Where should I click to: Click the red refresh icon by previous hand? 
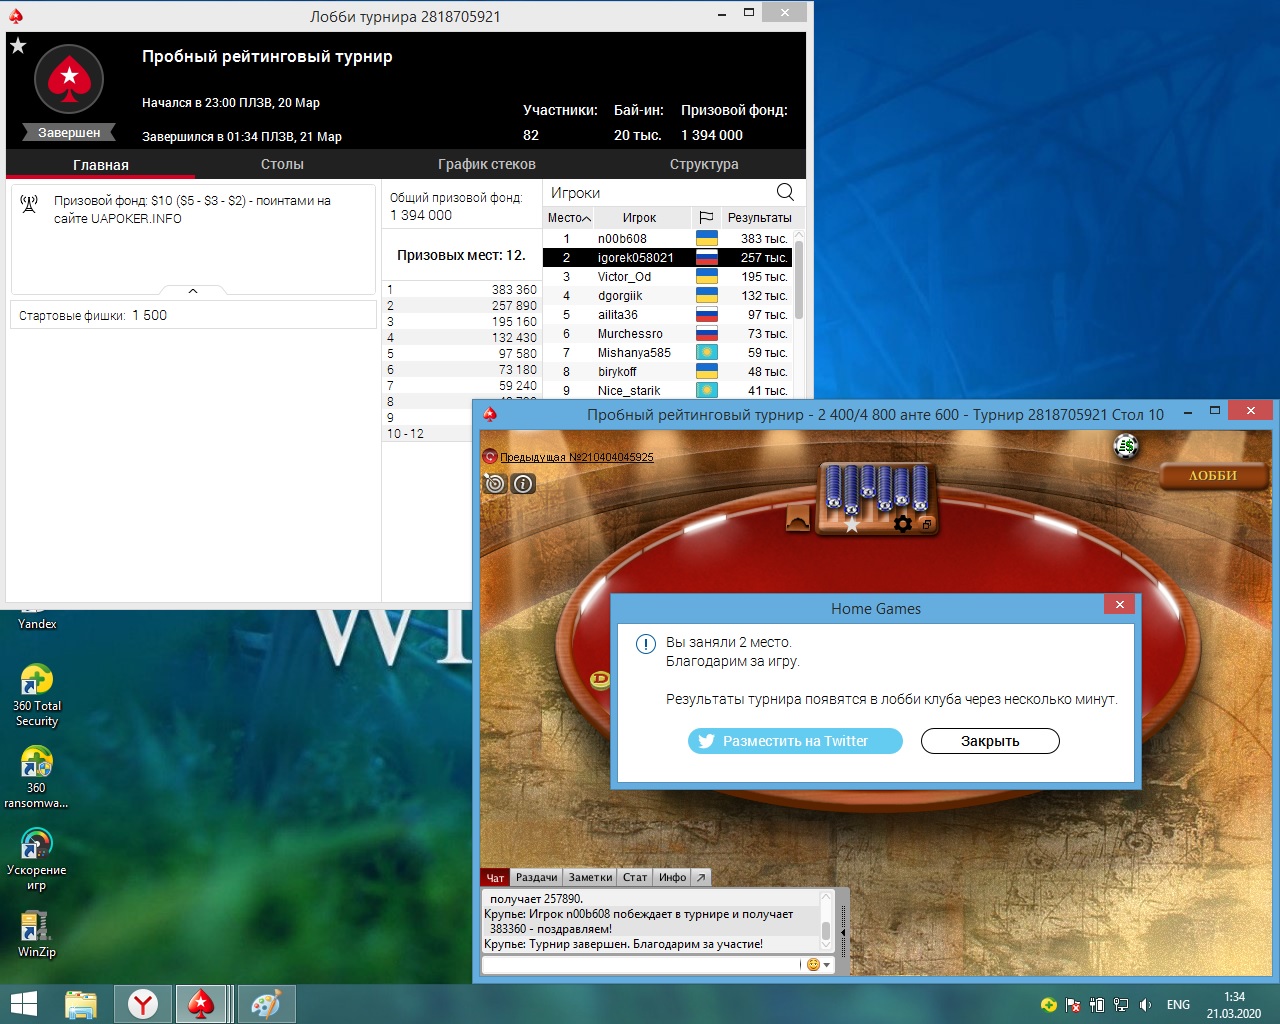point(490,456)
